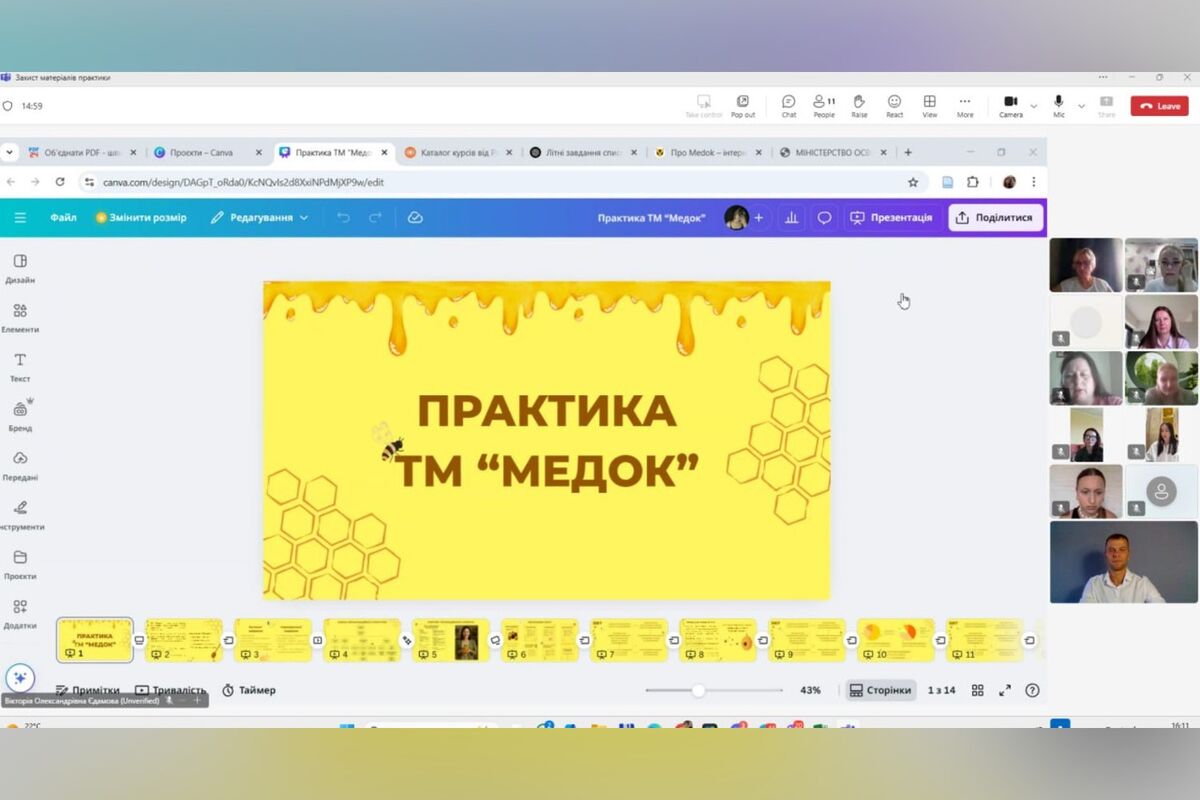Image resolution: width=1200 pixels, height=800 pixels.
Task: Open the Chrome tab search dropdown arrow
Action: [x=10, y=153]
